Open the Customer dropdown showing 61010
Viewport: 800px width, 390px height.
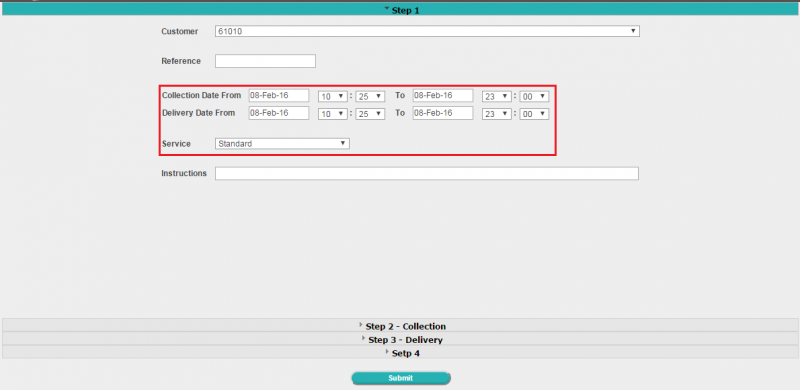coord(427,31)
